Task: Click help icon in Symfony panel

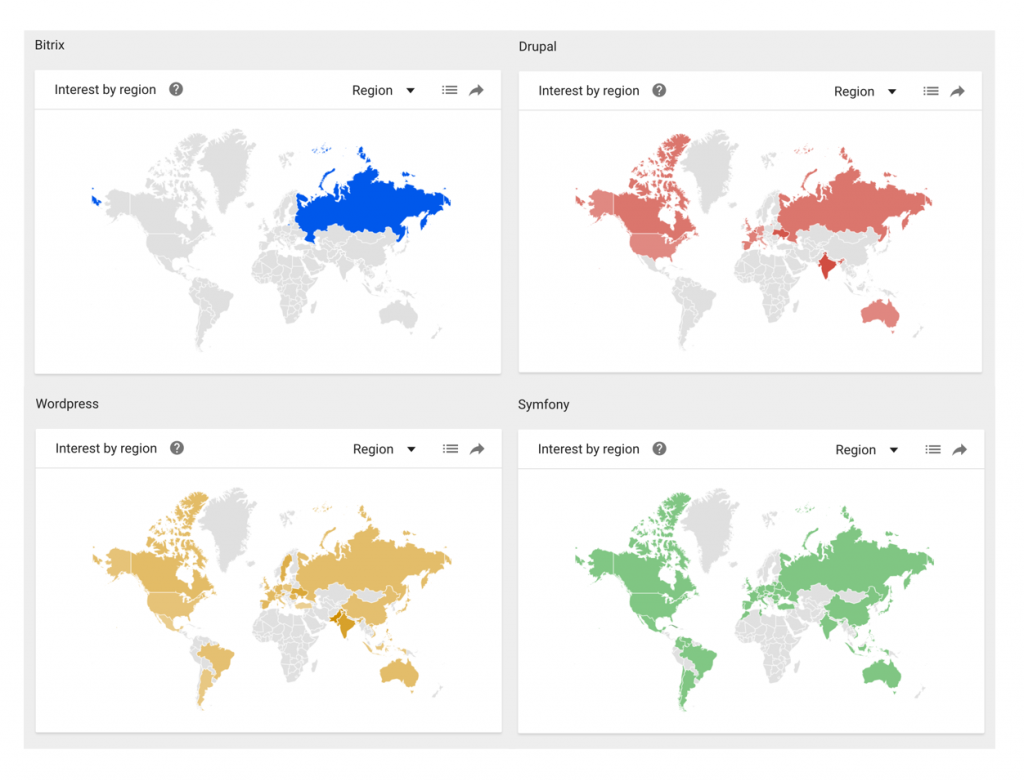Action: point(659,449)
